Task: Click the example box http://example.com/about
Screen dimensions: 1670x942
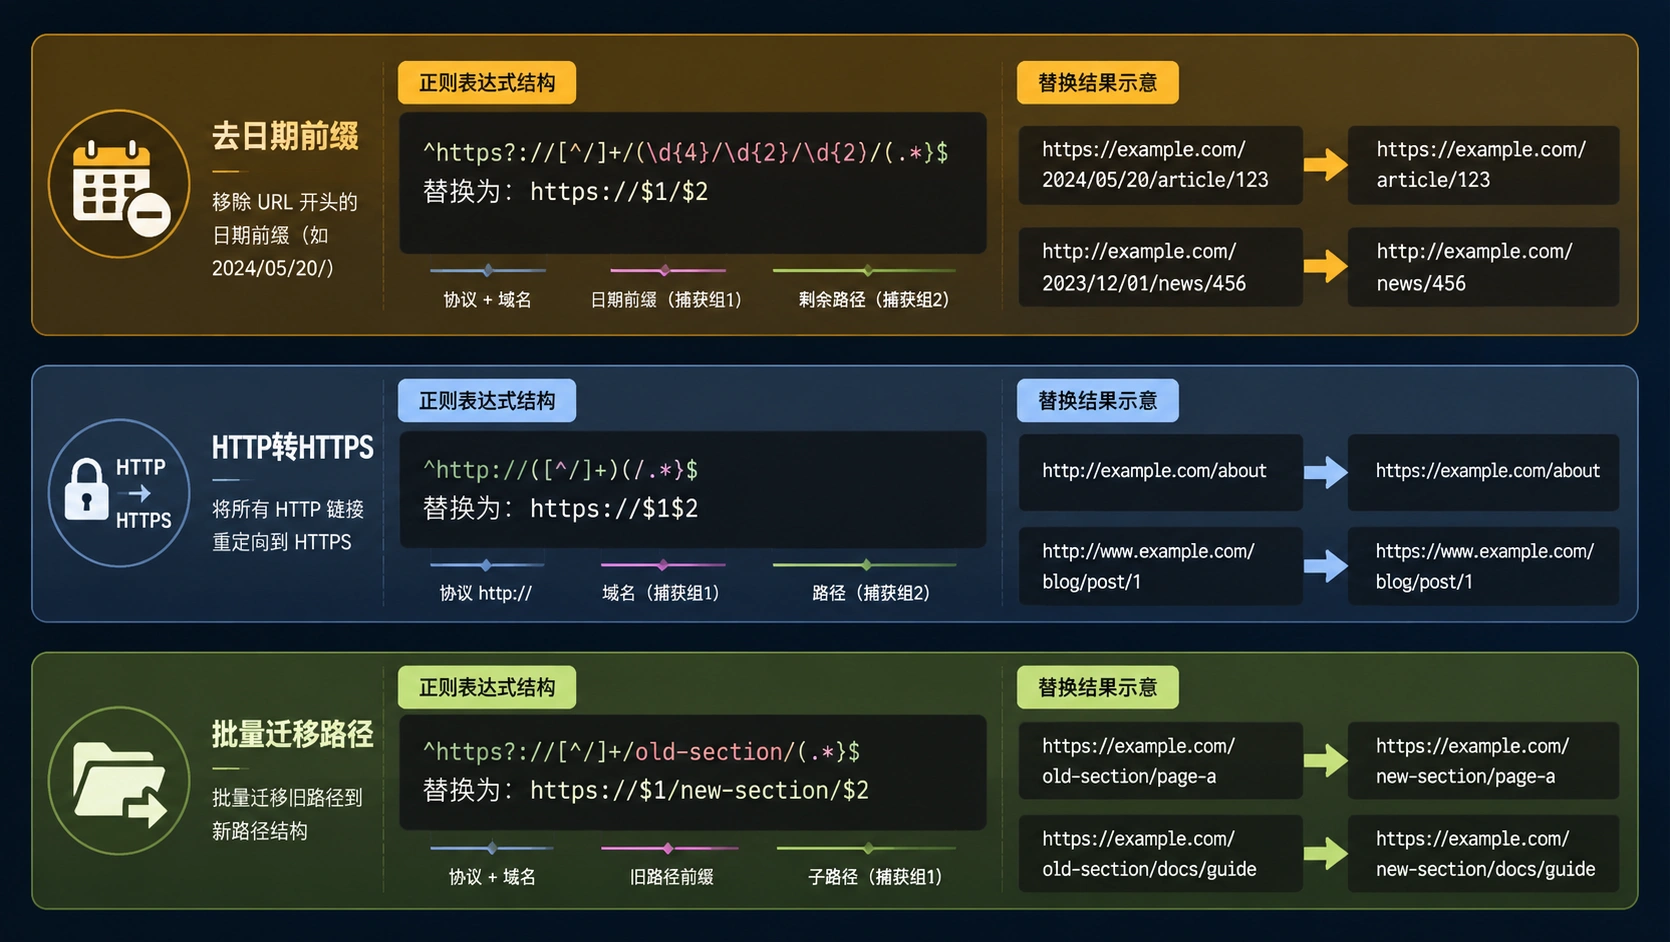Action: [x=1160, y=472]
